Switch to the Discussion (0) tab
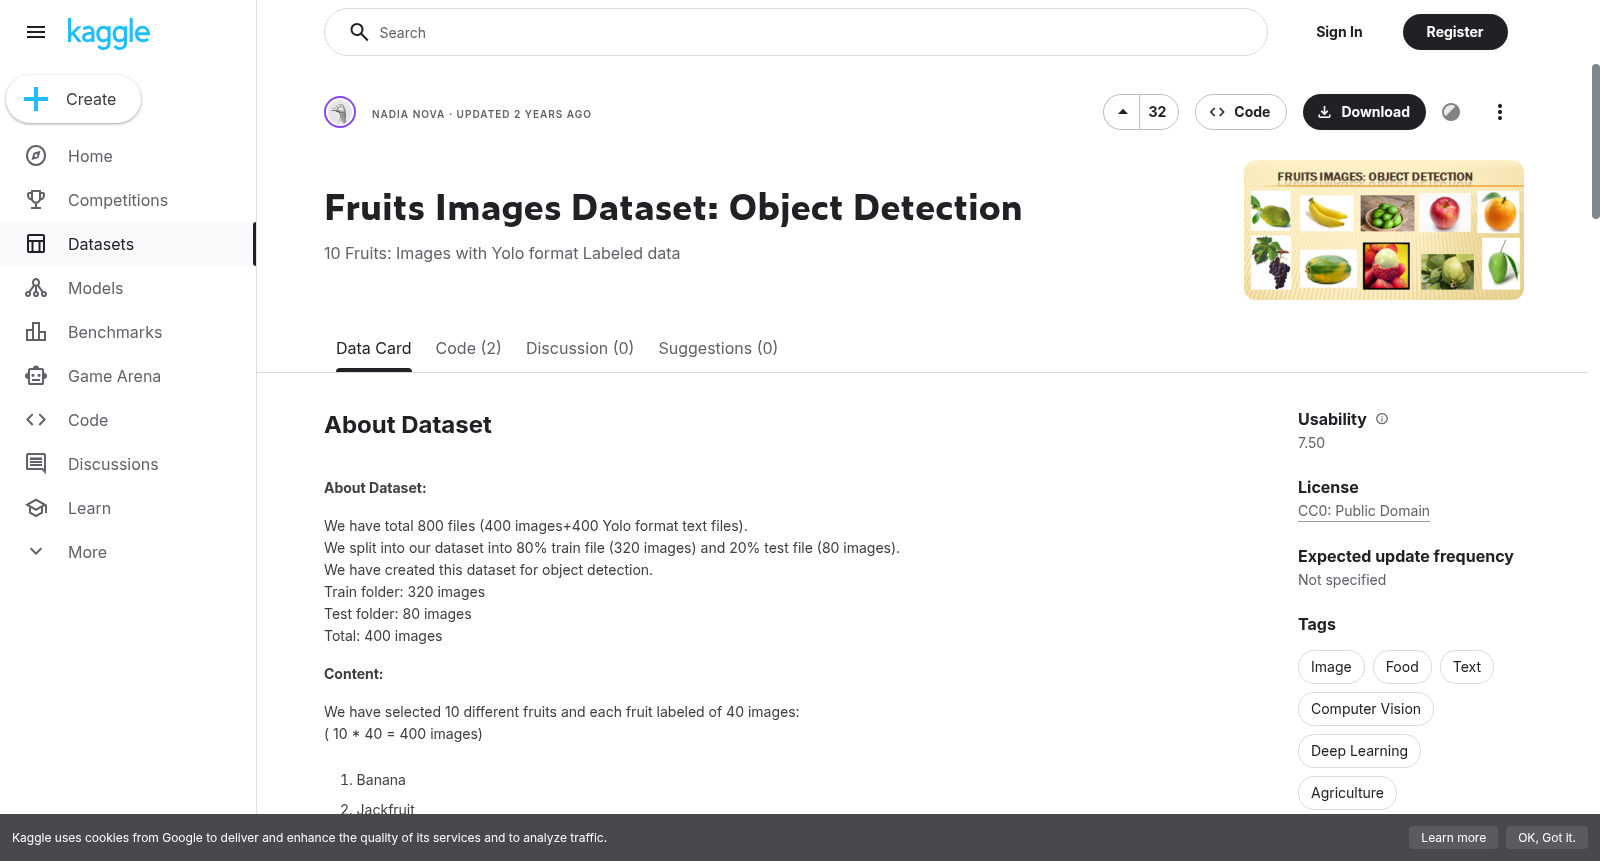Screen dimensions: 1600x861 pyautogui.click(x=580, y=348)
